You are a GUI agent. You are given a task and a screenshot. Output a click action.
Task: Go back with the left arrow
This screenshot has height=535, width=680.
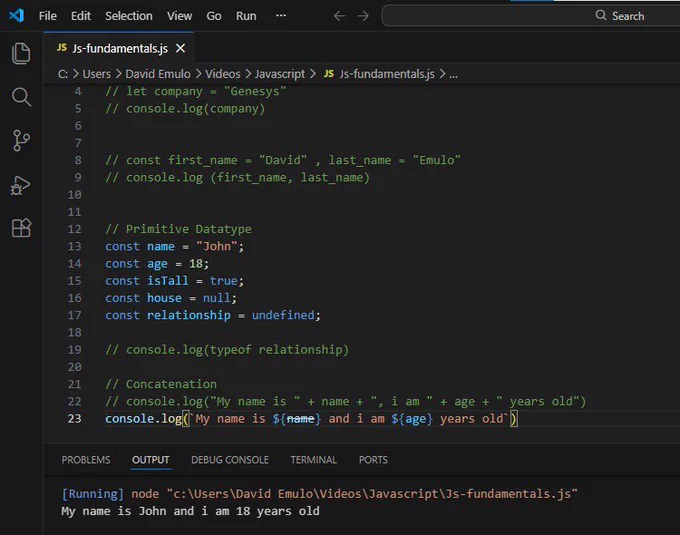(340, 16)
